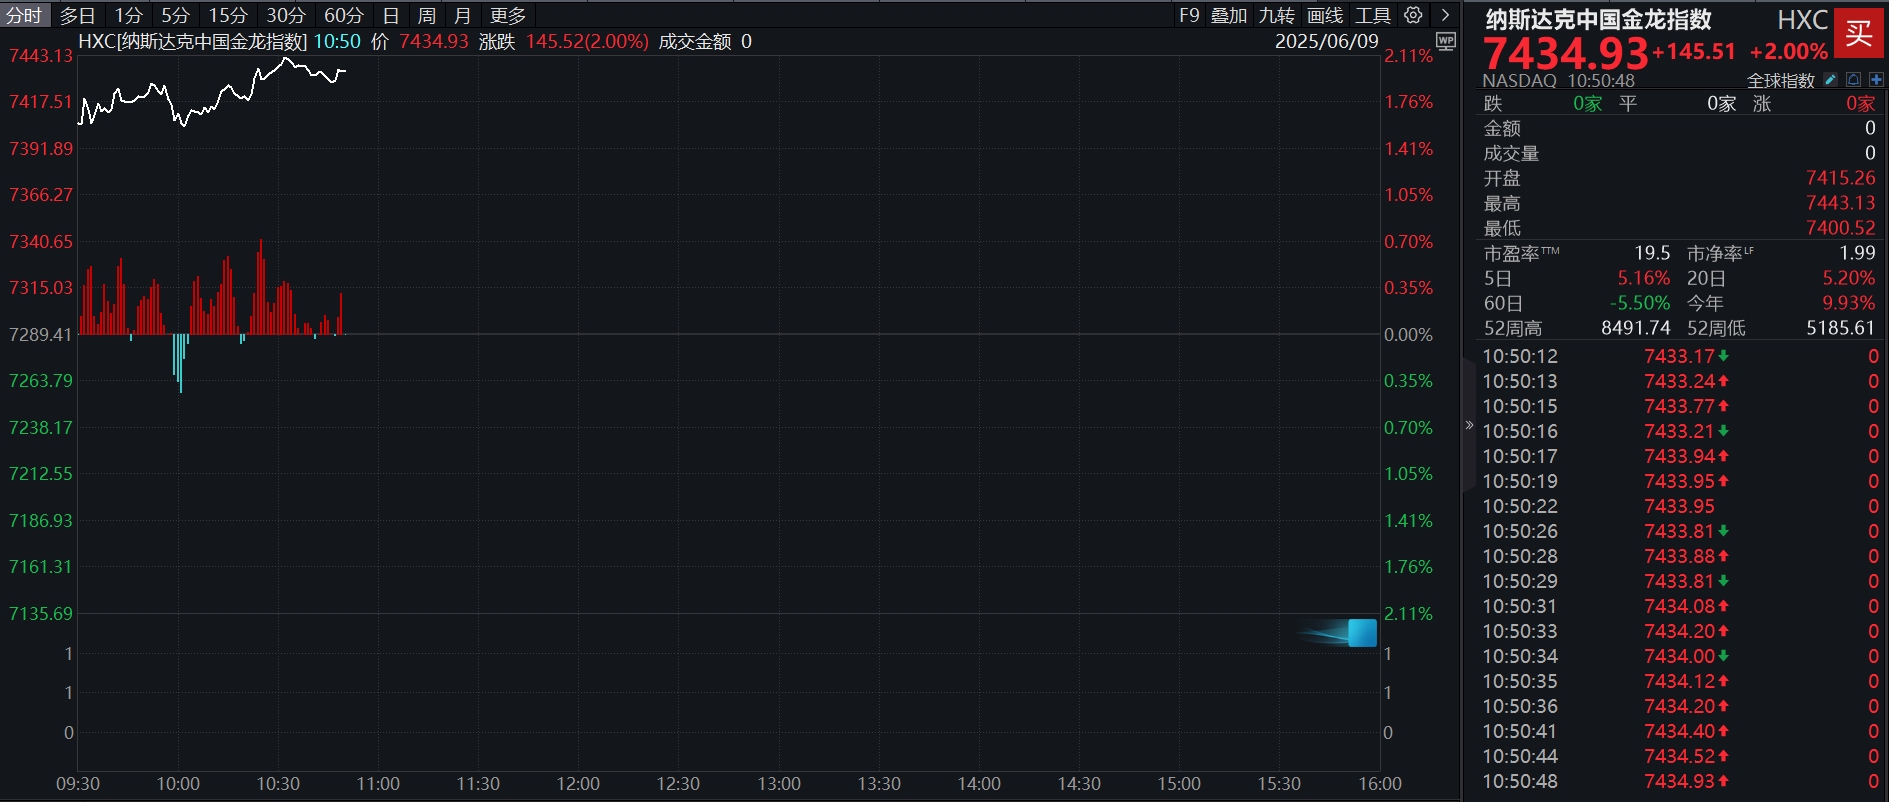1889x802 pixels.
Task: Click the 全球指数 category link
Action: point(1780,80)
